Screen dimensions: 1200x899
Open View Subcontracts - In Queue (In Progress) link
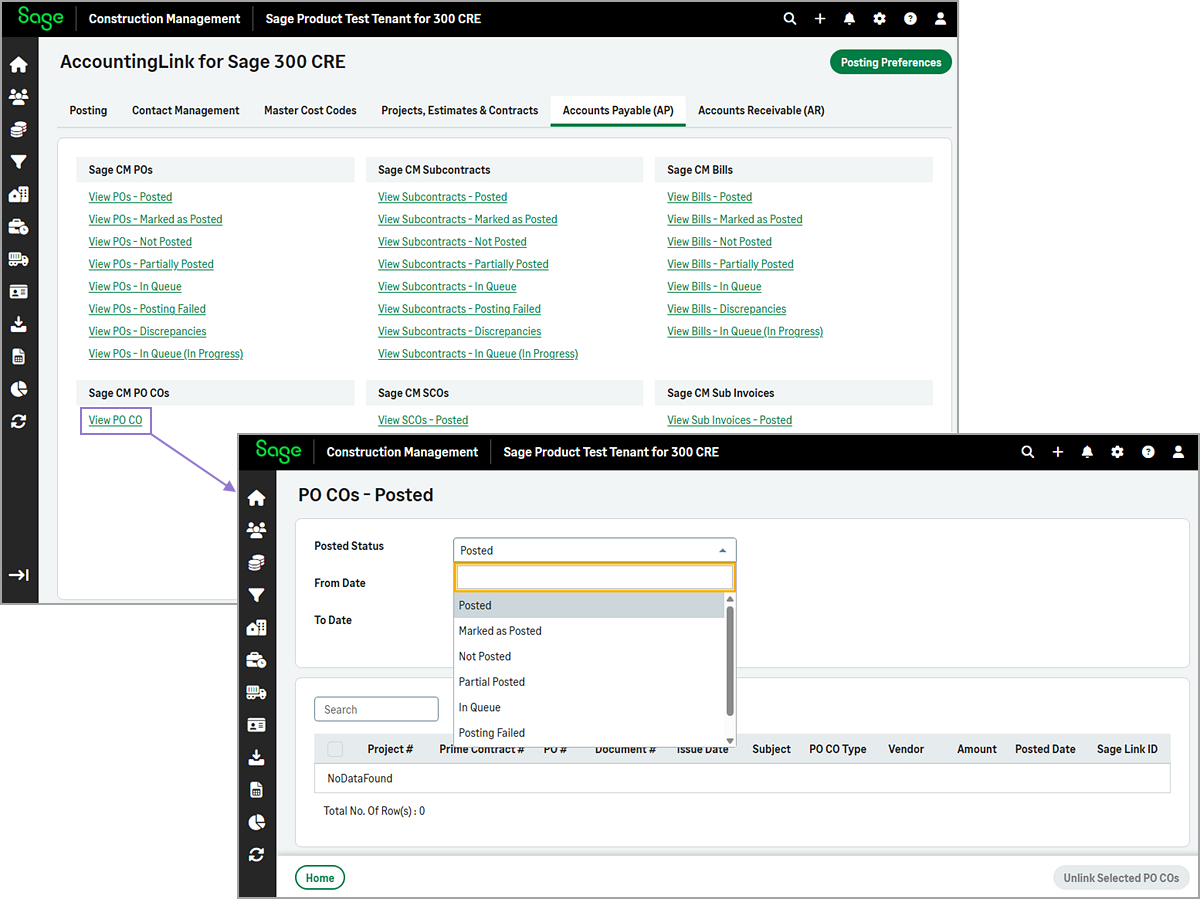(478, 354)
